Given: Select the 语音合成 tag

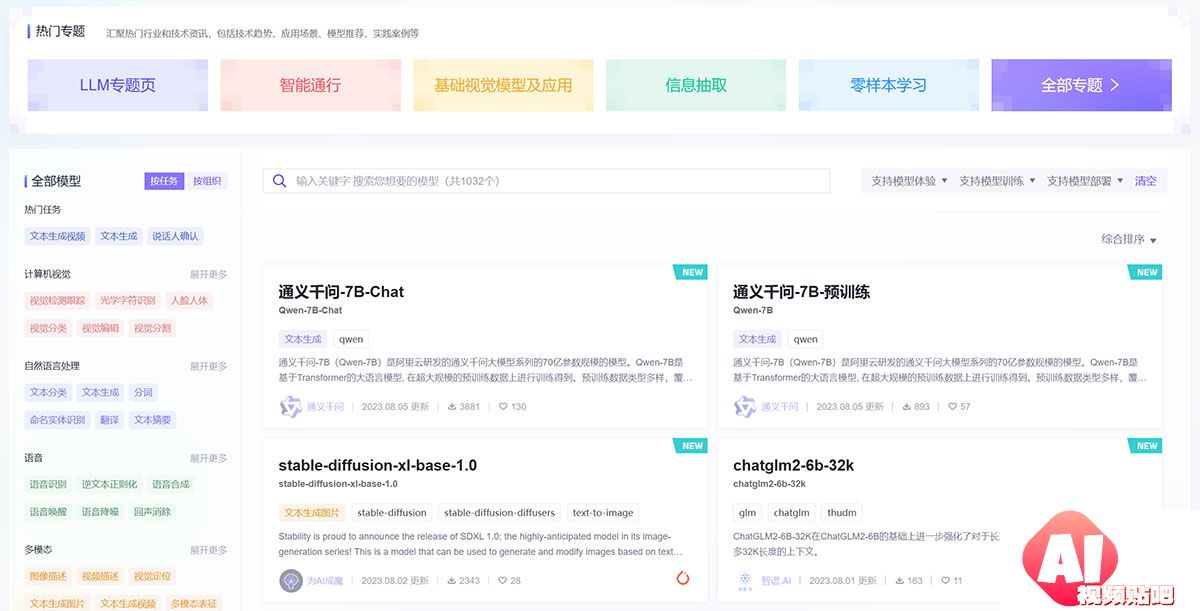Looking at the screenshot, I should (171, 484).
